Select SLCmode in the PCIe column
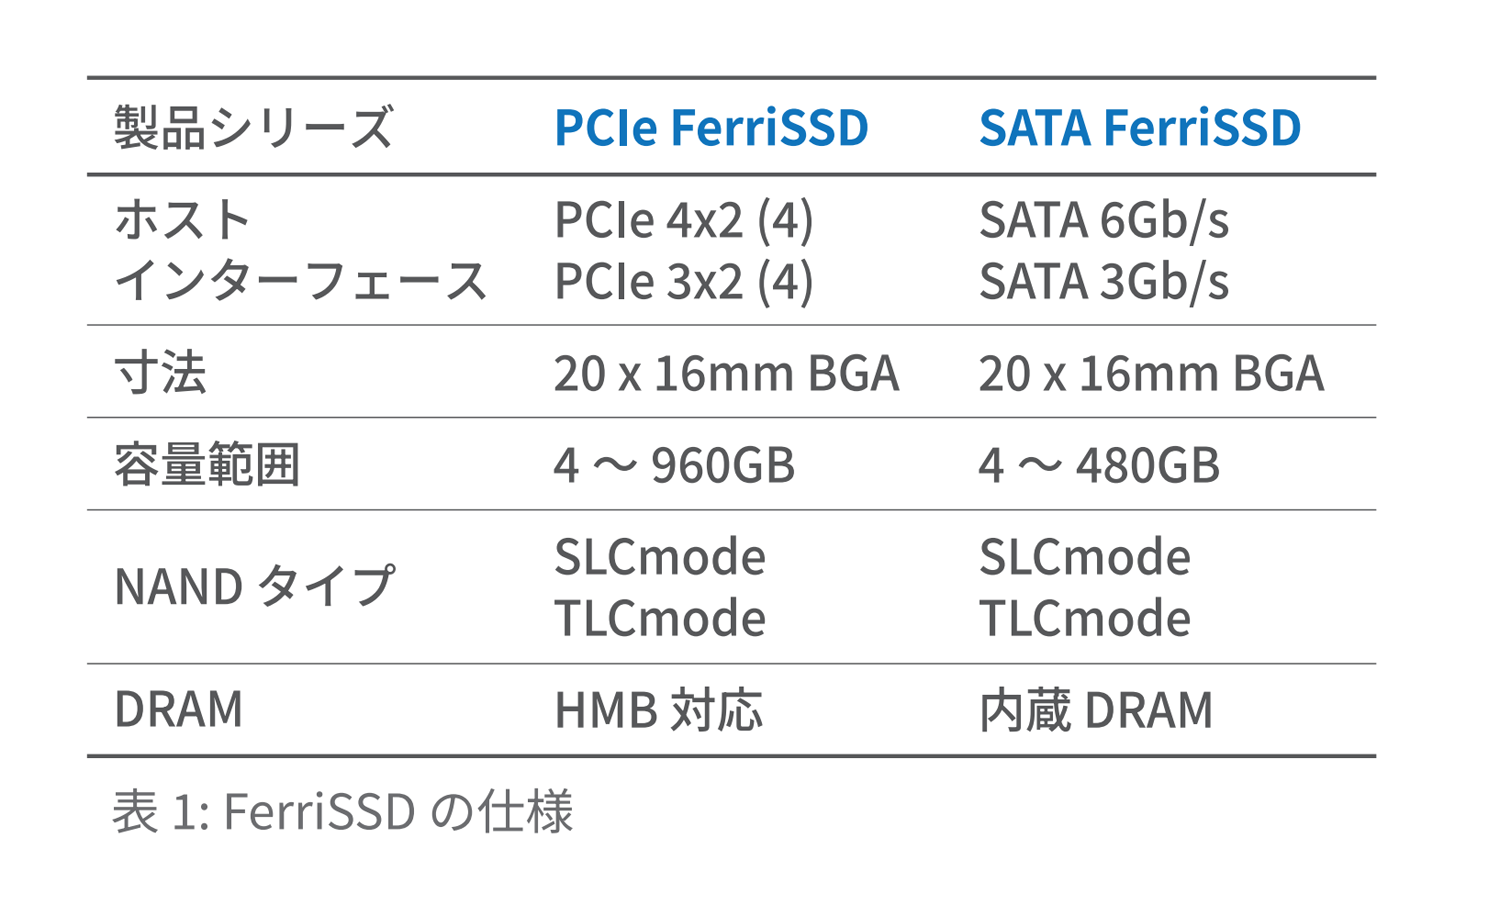Viewport: 1500px width, 905px height. (659, 556)
